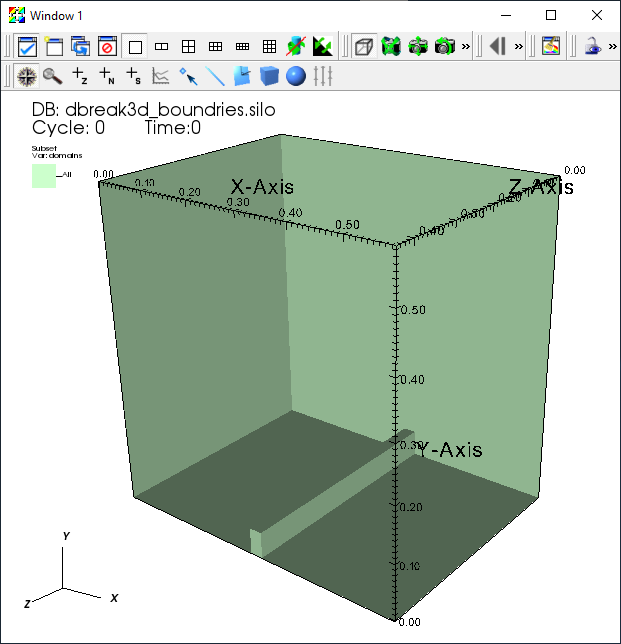The image size is (621, 644).
Task: Invert the background and foreground colors
Action: click(x=323, y=46)
